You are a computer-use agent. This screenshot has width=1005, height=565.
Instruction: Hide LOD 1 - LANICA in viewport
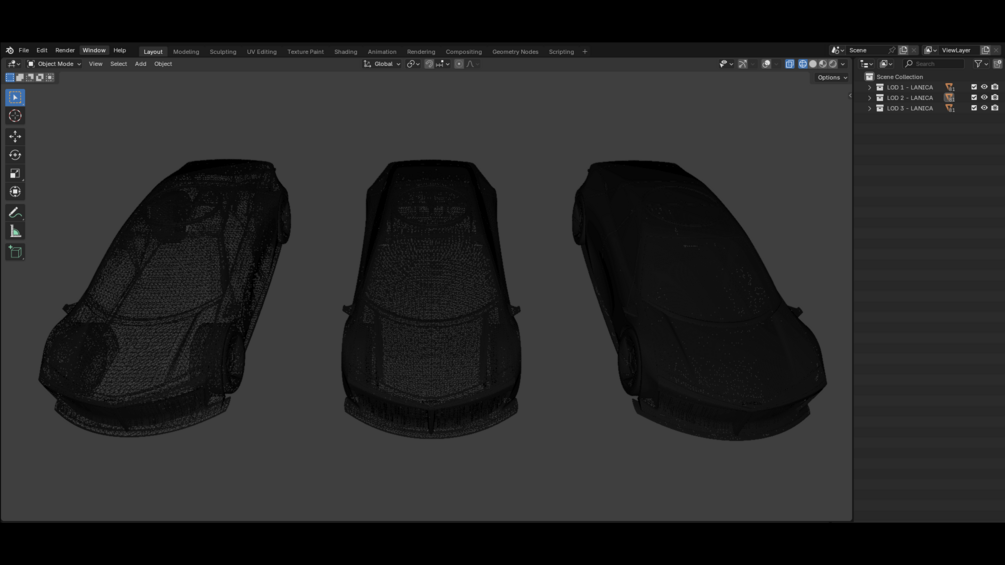click(x=984, y=87)
